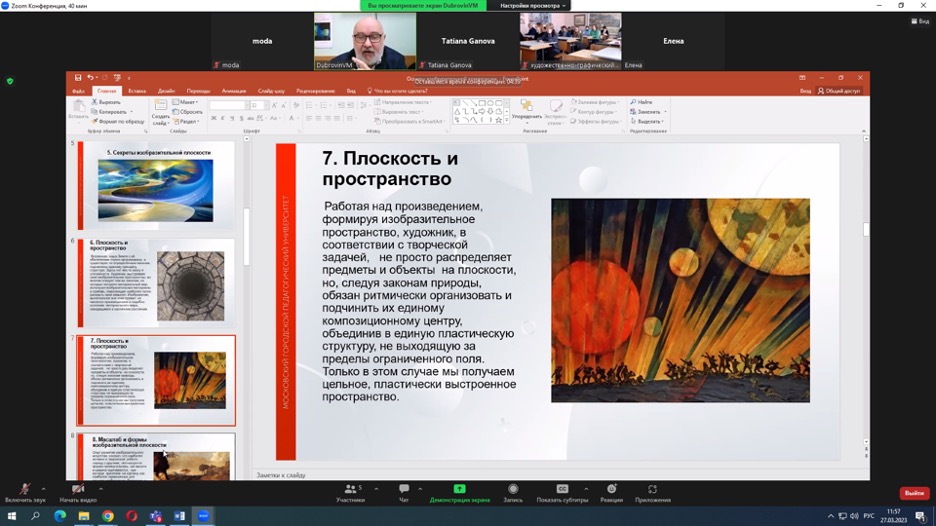Click Демонстрация экрана share screen icon

(460, 490)
